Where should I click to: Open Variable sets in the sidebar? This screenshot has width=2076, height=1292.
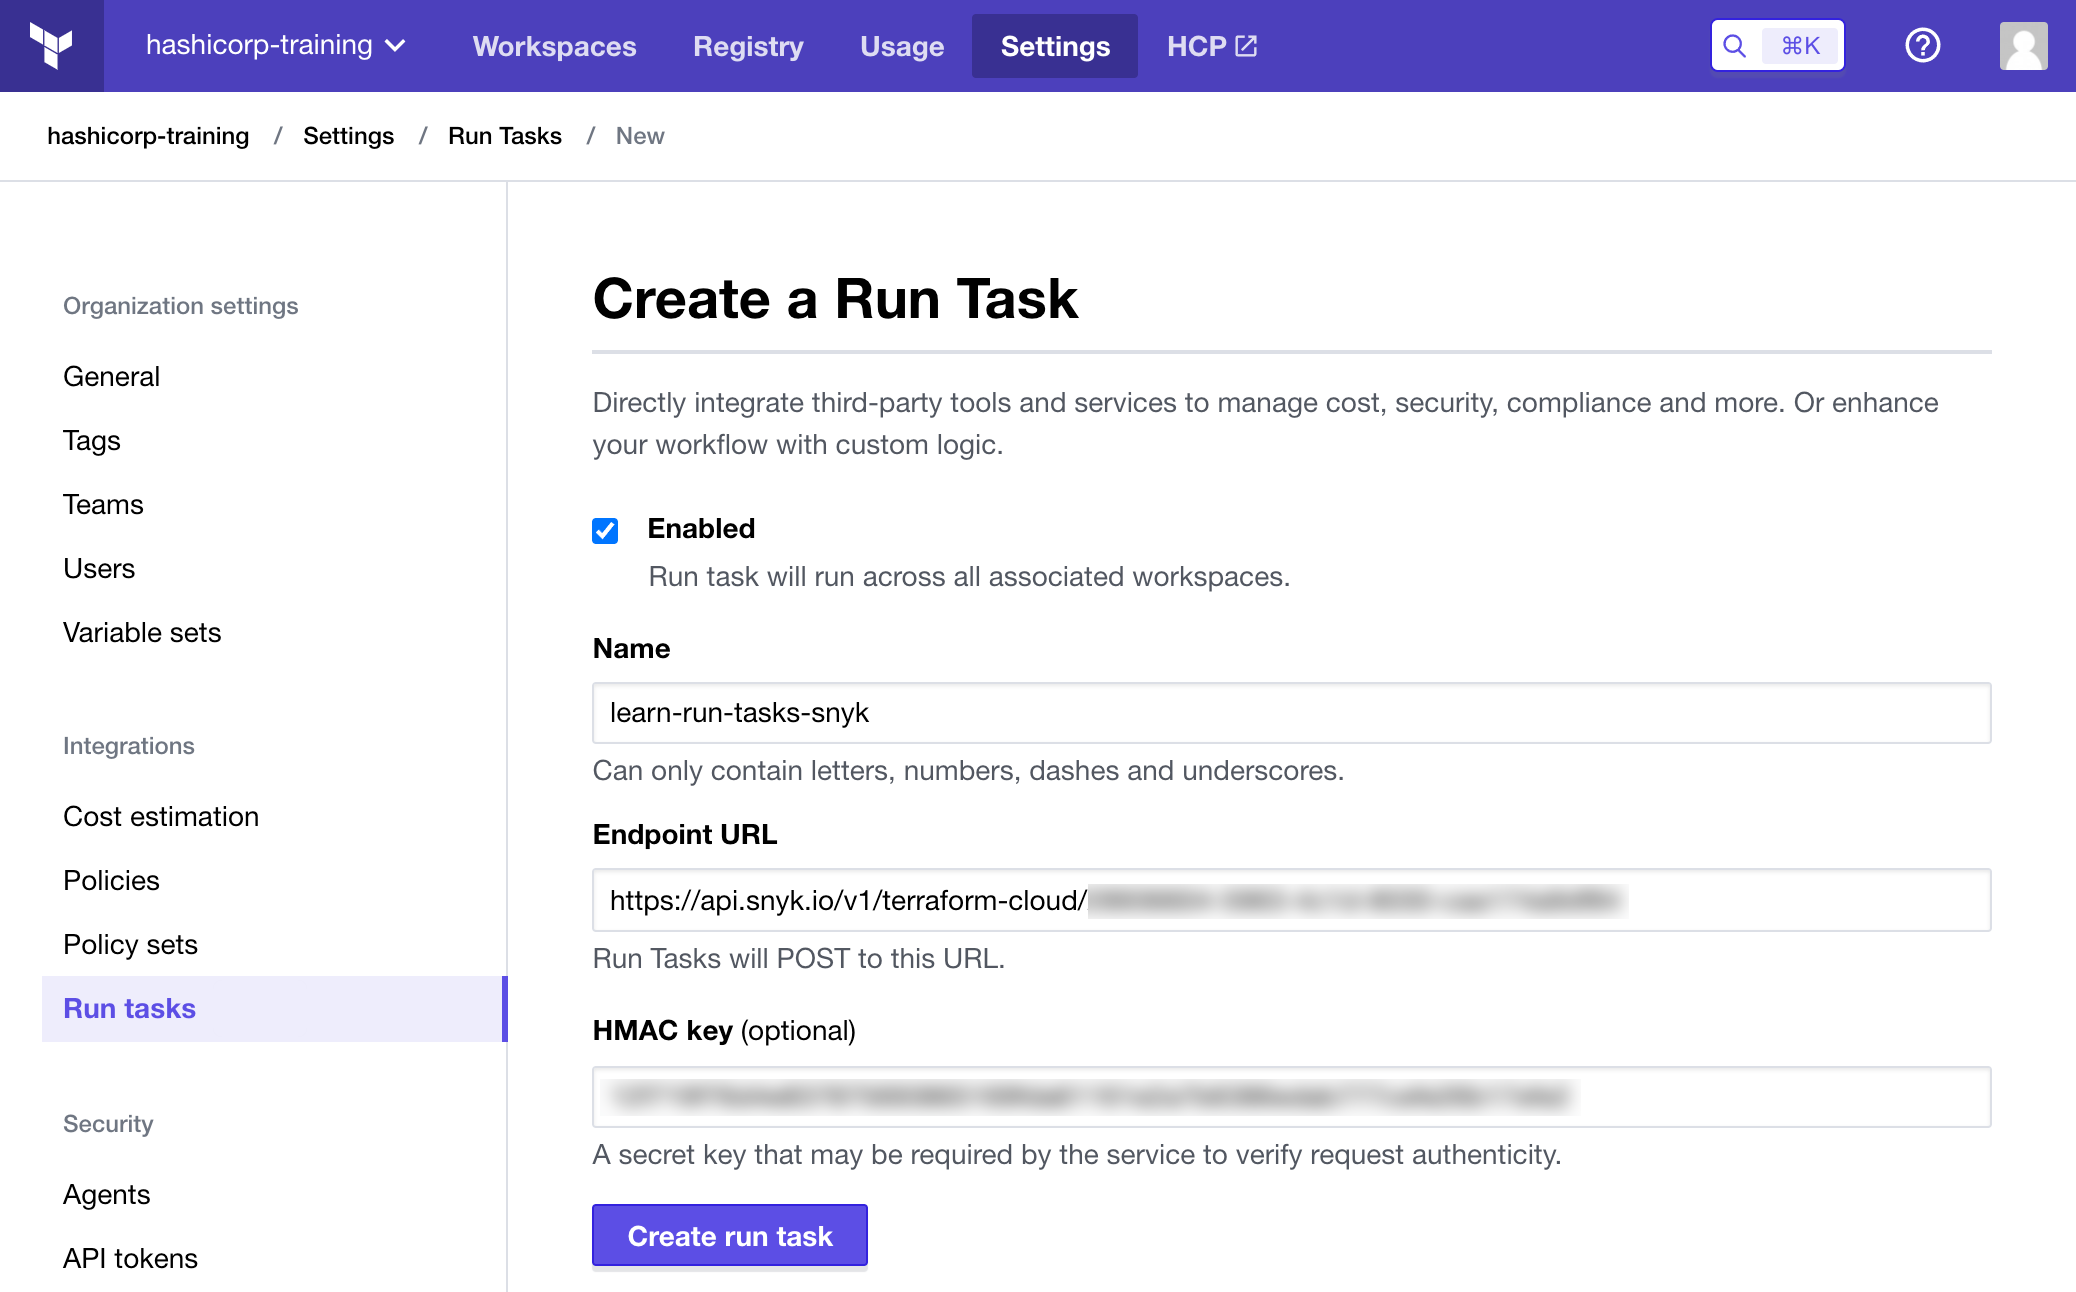point(142,632)
